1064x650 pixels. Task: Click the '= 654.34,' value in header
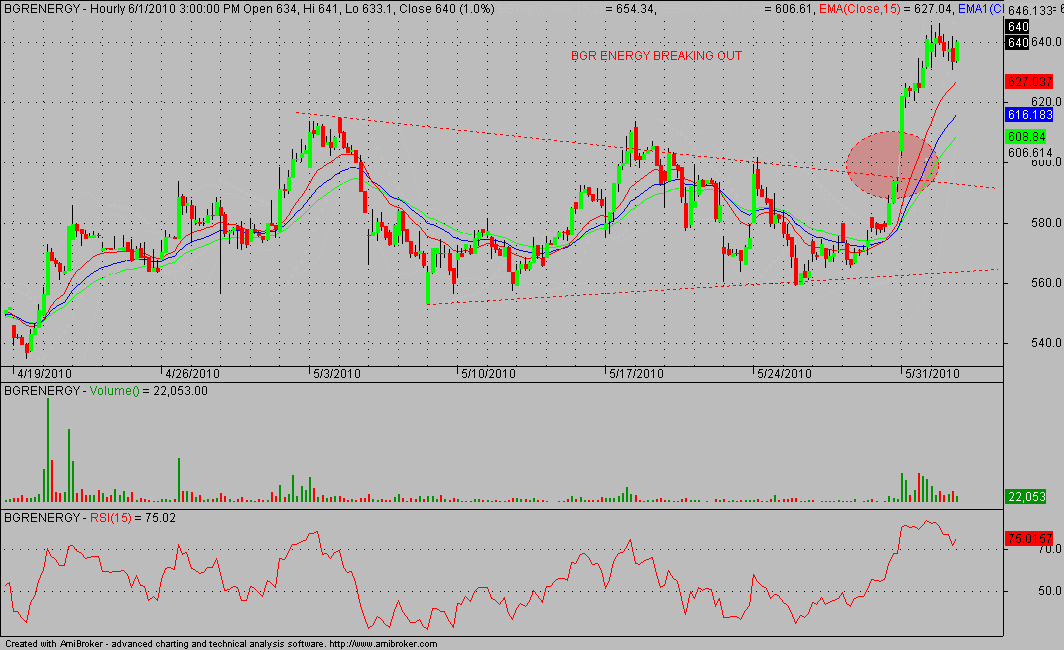630,9
